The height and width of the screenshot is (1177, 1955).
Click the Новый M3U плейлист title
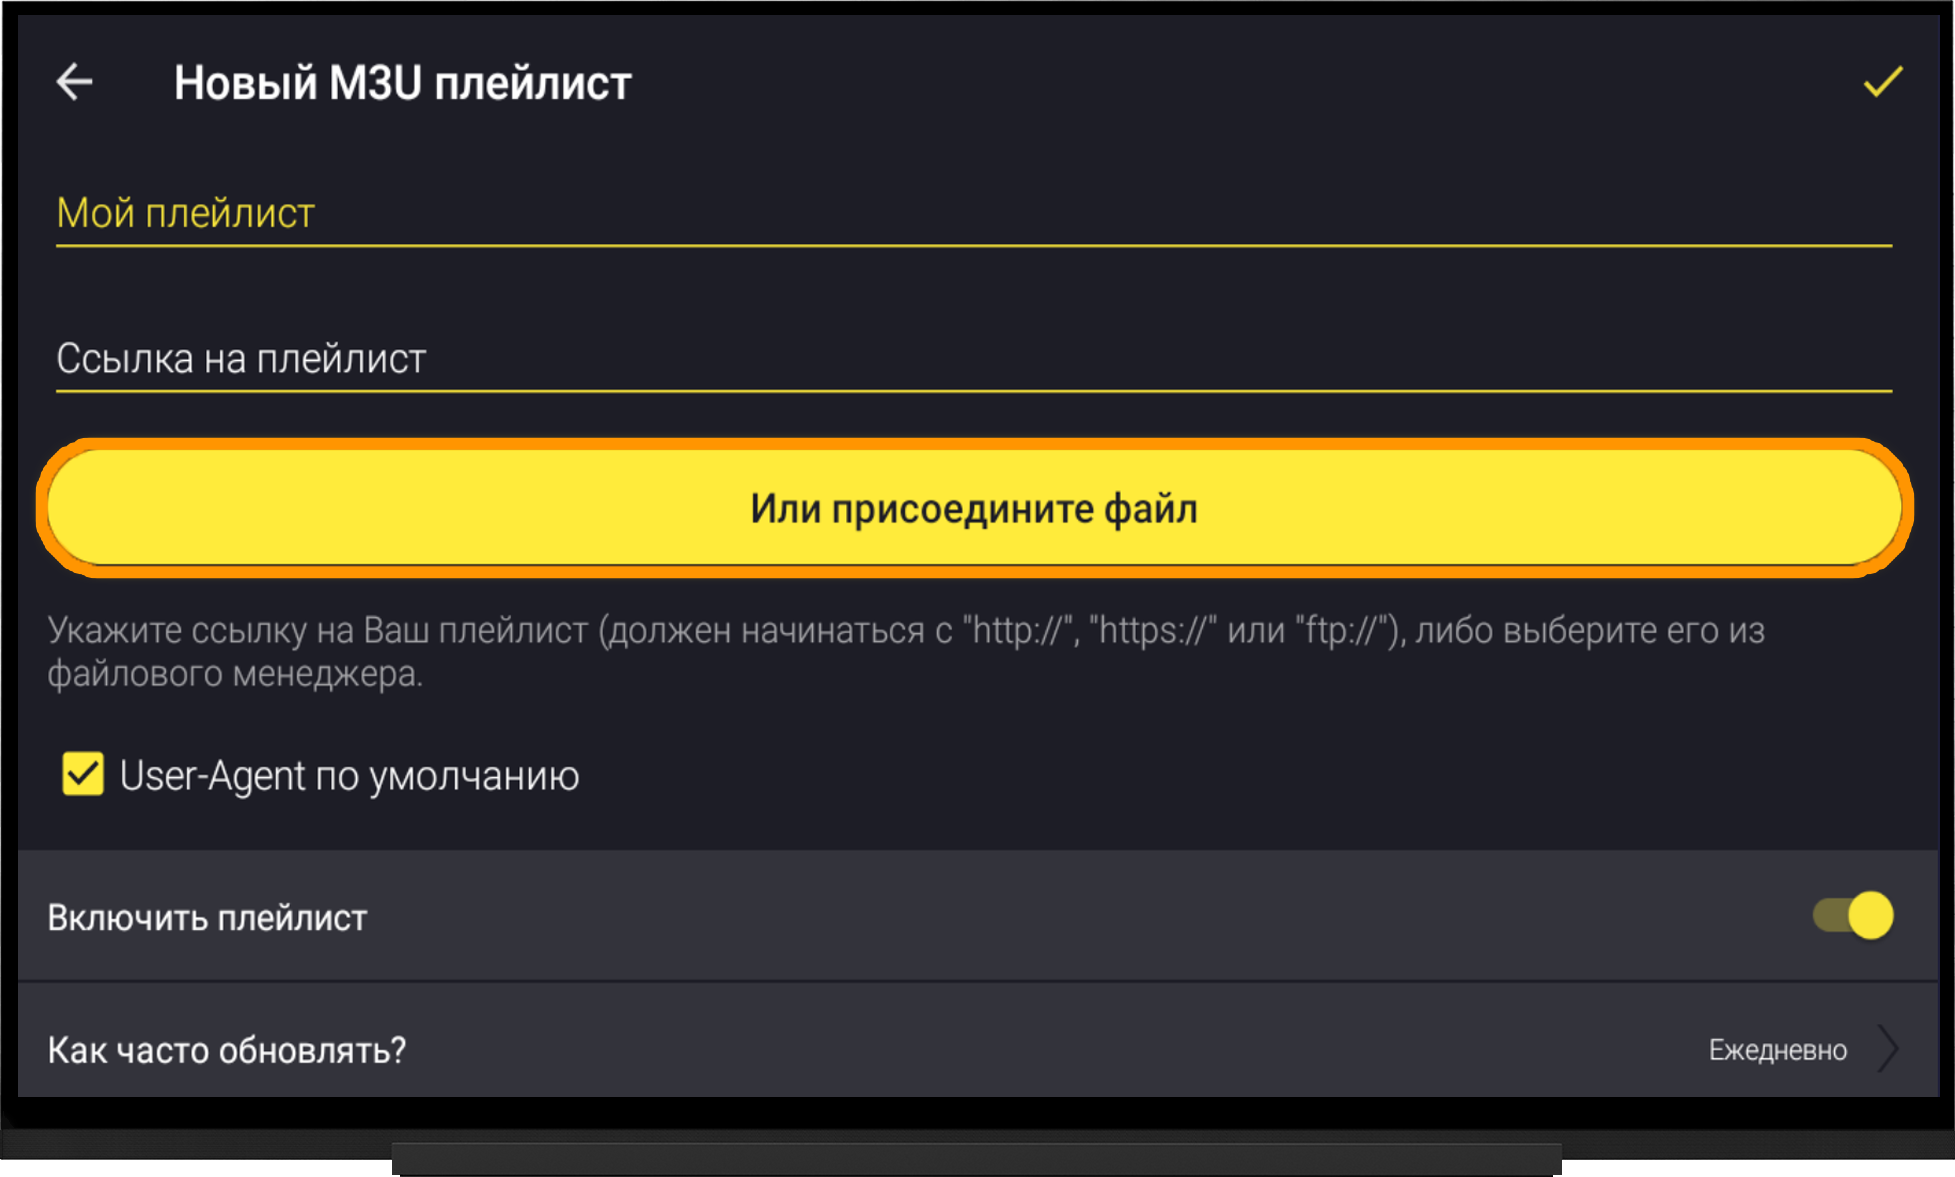click(402, 82)
